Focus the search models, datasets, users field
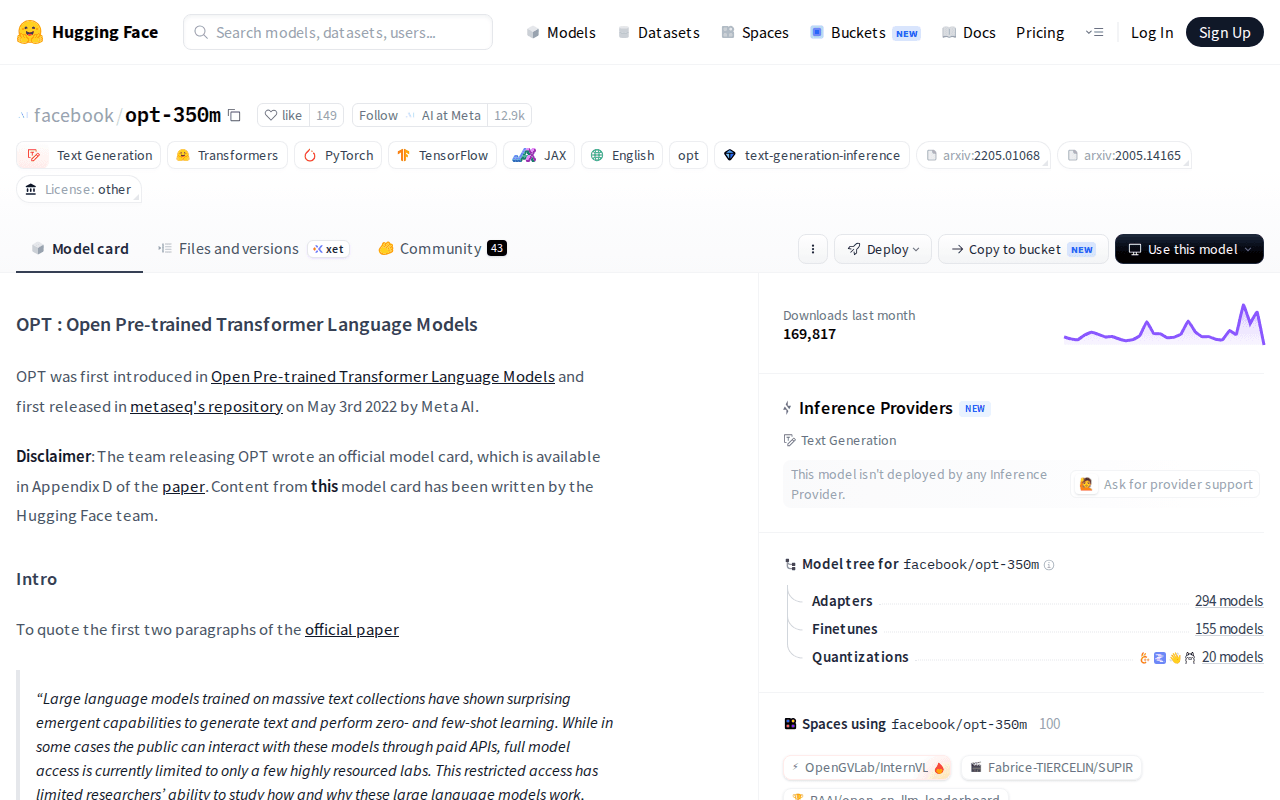The width and height of the screenshot is (1280, 800). tap(338, 32)
